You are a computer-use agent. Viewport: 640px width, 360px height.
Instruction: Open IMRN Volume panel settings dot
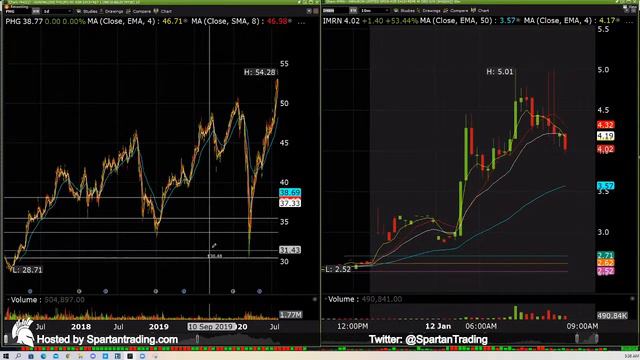point(632,299)
